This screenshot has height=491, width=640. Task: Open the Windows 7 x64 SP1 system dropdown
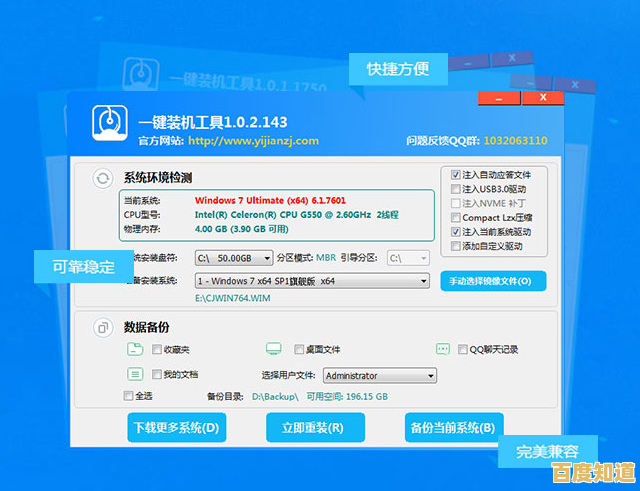point(312,281)
